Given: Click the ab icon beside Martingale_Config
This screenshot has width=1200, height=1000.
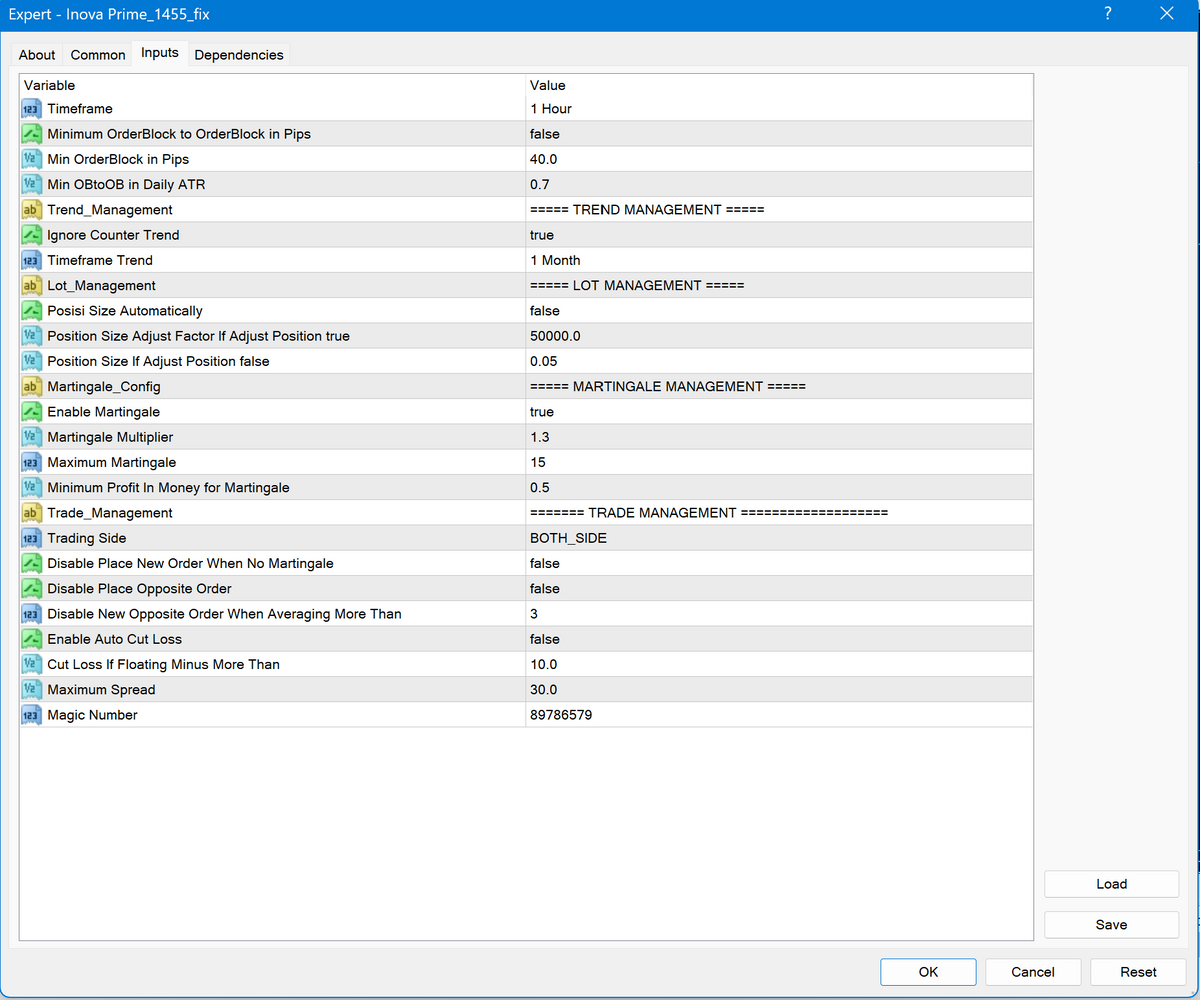Looking at the screenshot, I should pyautogui.click(x=31, y=386).
